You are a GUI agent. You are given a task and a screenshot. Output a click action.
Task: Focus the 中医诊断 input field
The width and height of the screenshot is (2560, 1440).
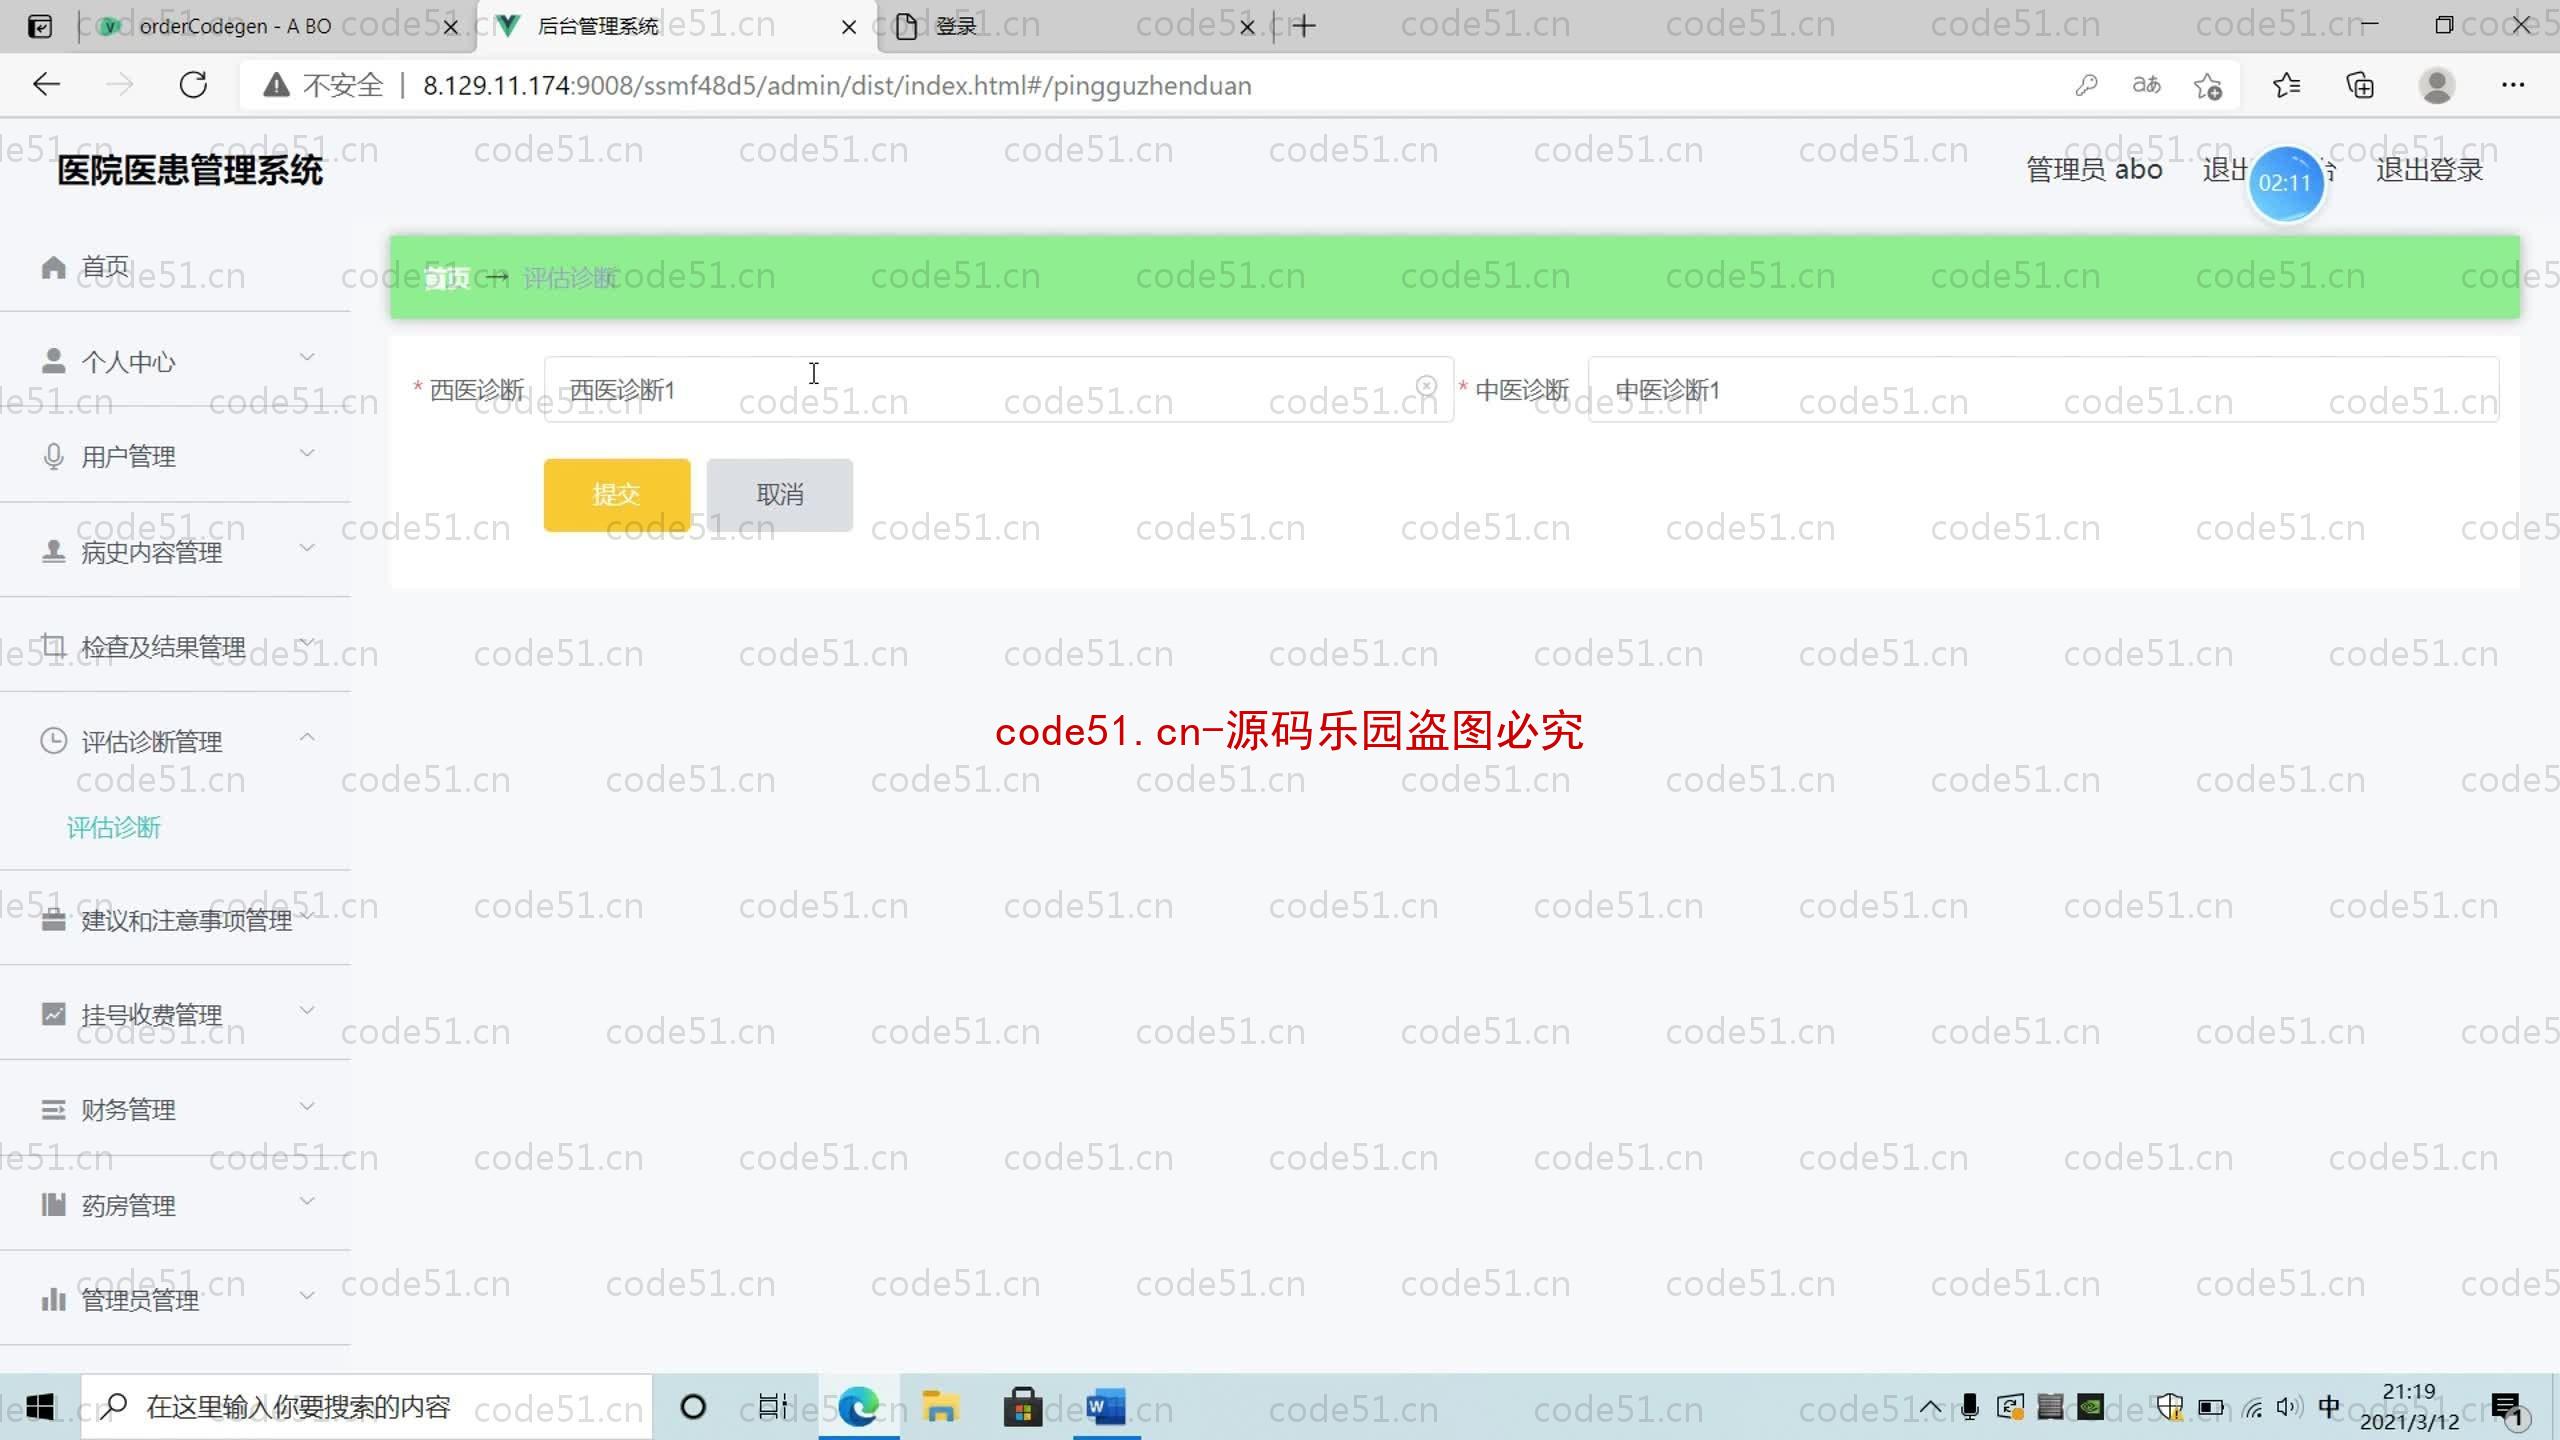click(2043, 390)
